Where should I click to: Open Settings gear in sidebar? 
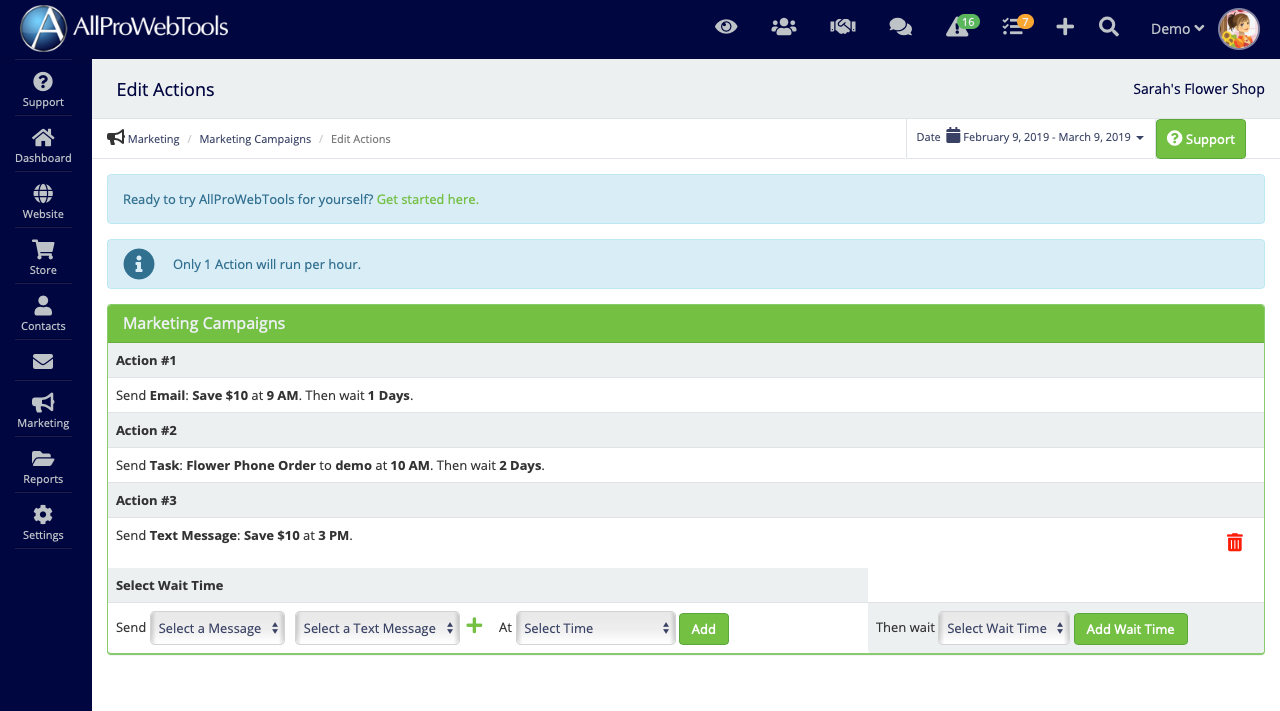(x=43, y=522)
